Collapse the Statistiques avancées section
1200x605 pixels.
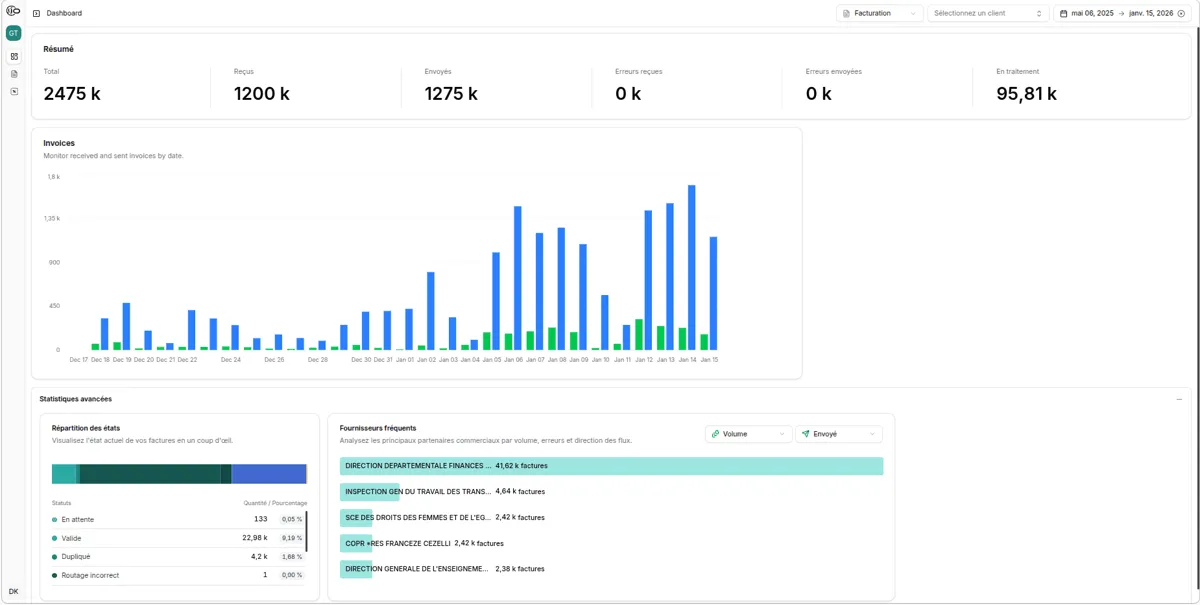[x=1179, y=399]
